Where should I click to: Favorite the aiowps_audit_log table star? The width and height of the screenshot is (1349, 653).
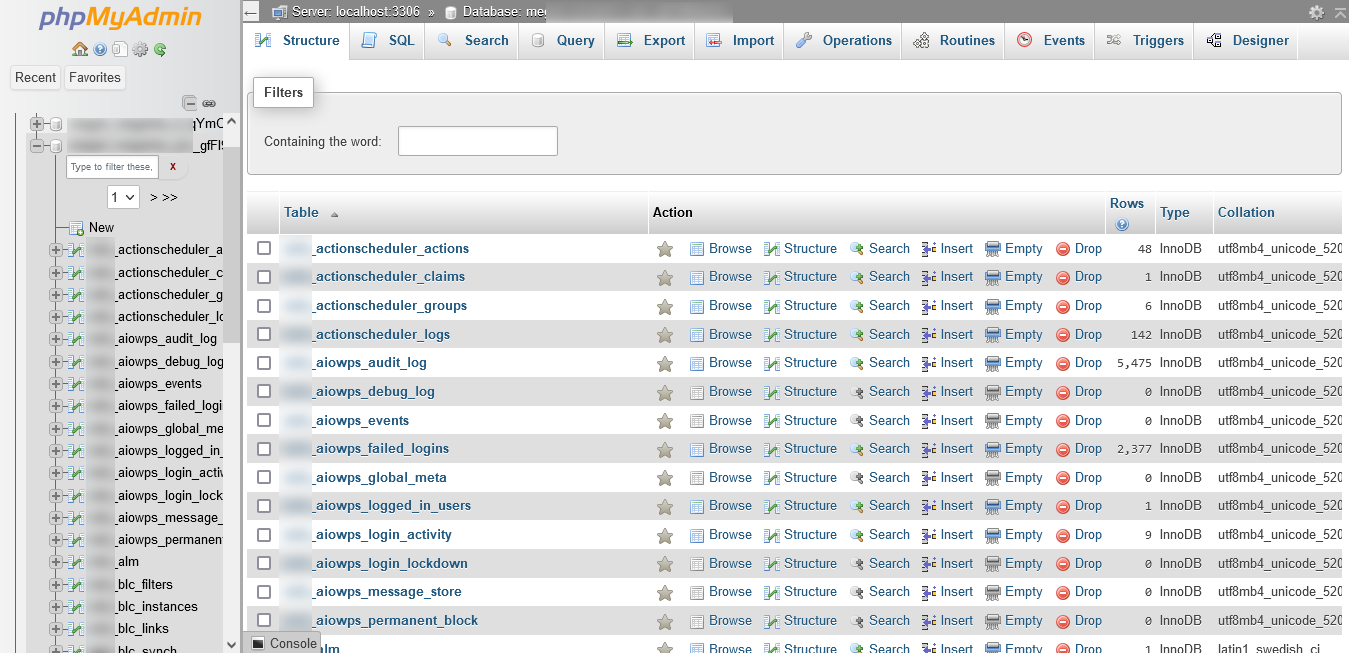665,363
